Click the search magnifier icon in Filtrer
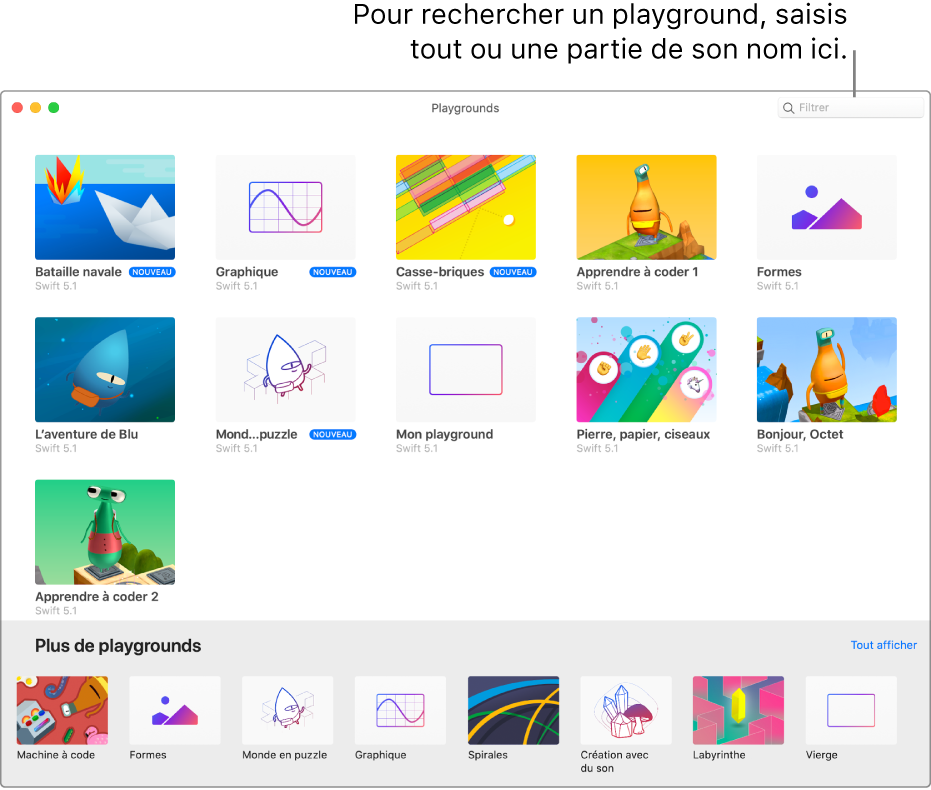931x790 pixels. tap(788, 108)
